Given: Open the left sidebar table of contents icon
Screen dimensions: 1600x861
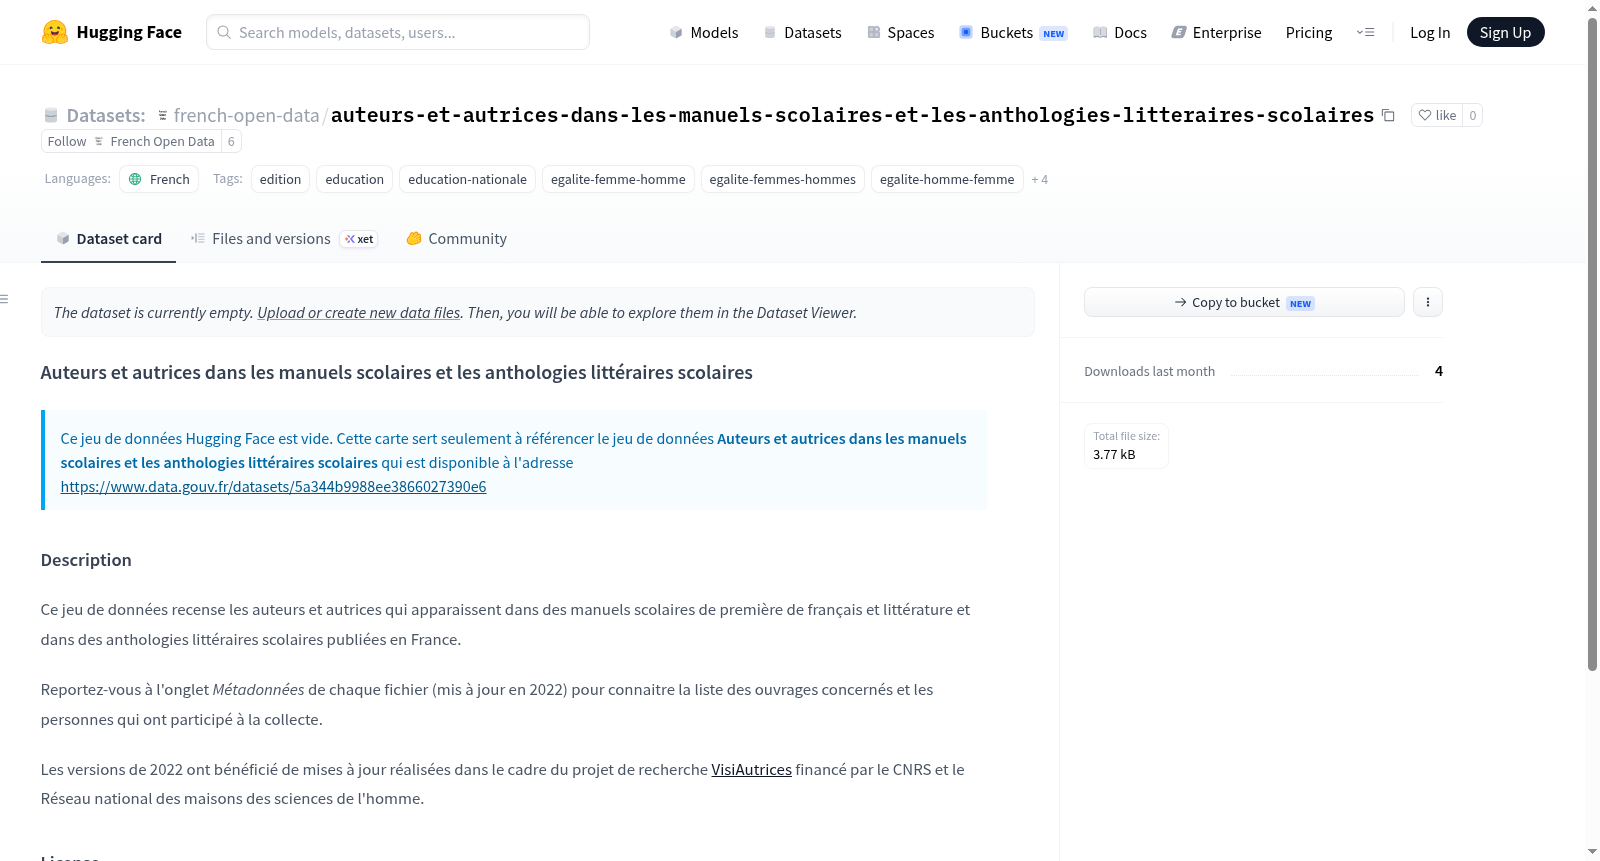Looking at the screenshot, I should 5,299.
